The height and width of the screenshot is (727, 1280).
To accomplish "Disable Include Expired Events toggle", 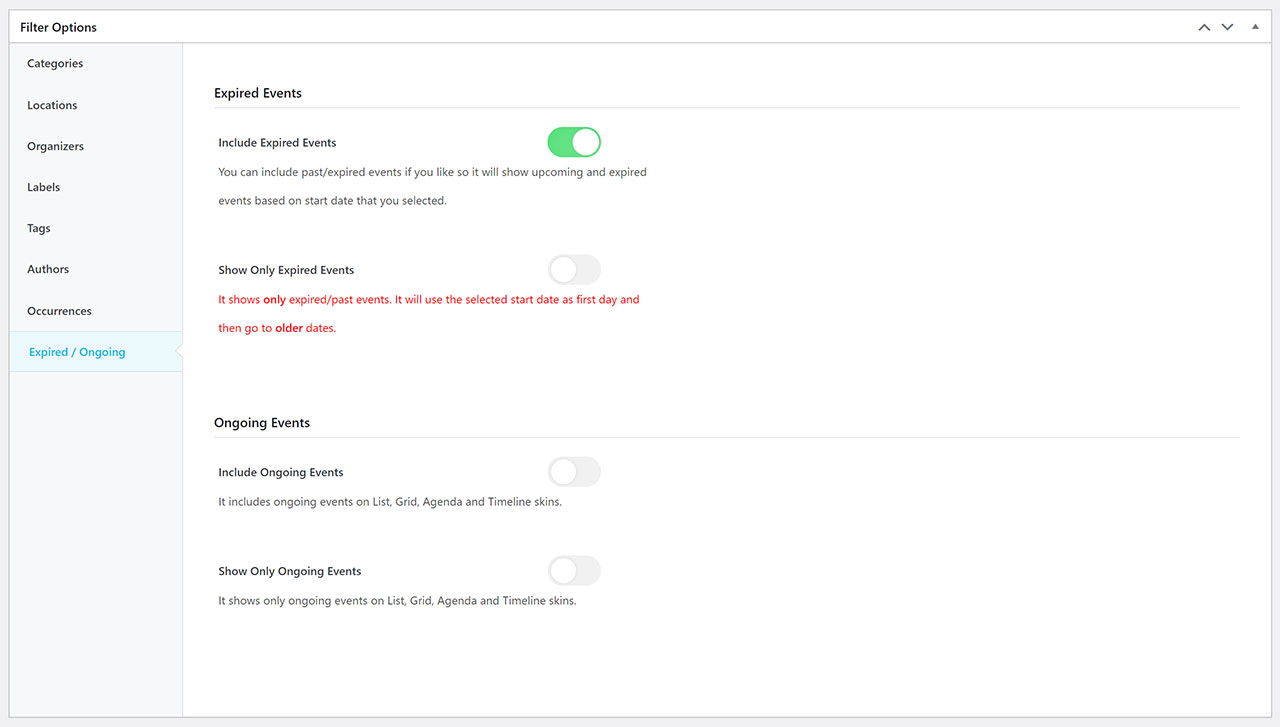I will (574, 142).
